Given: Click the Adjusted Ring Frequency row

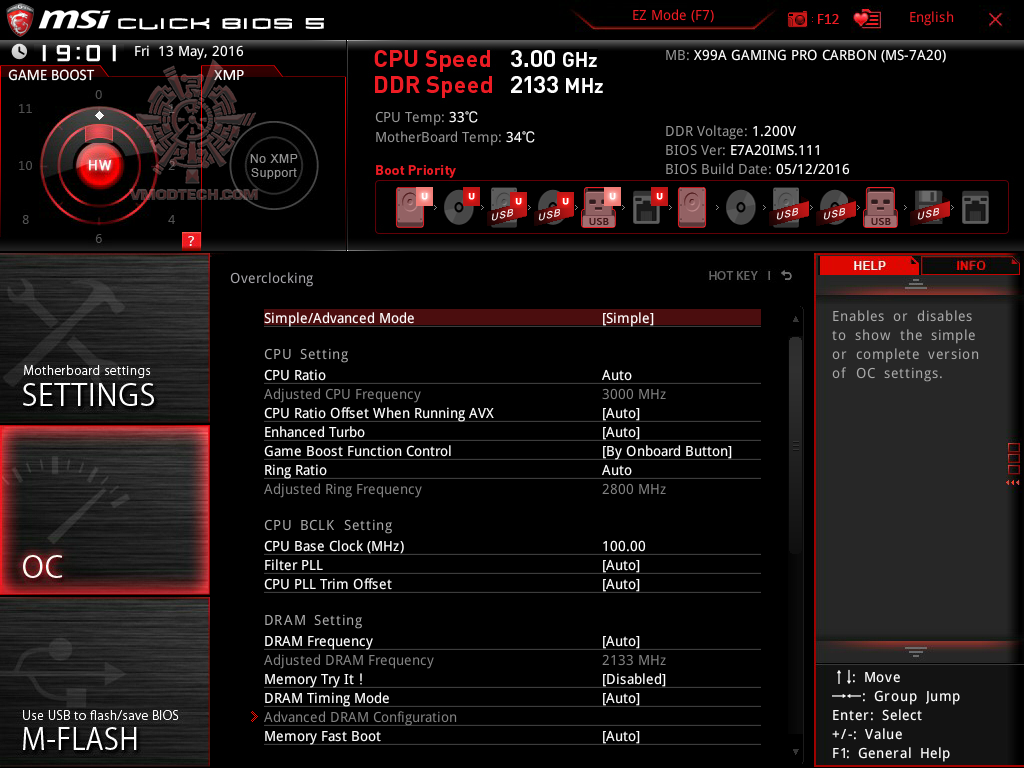Looking at the screenshot, I should (x=512, y=489).
